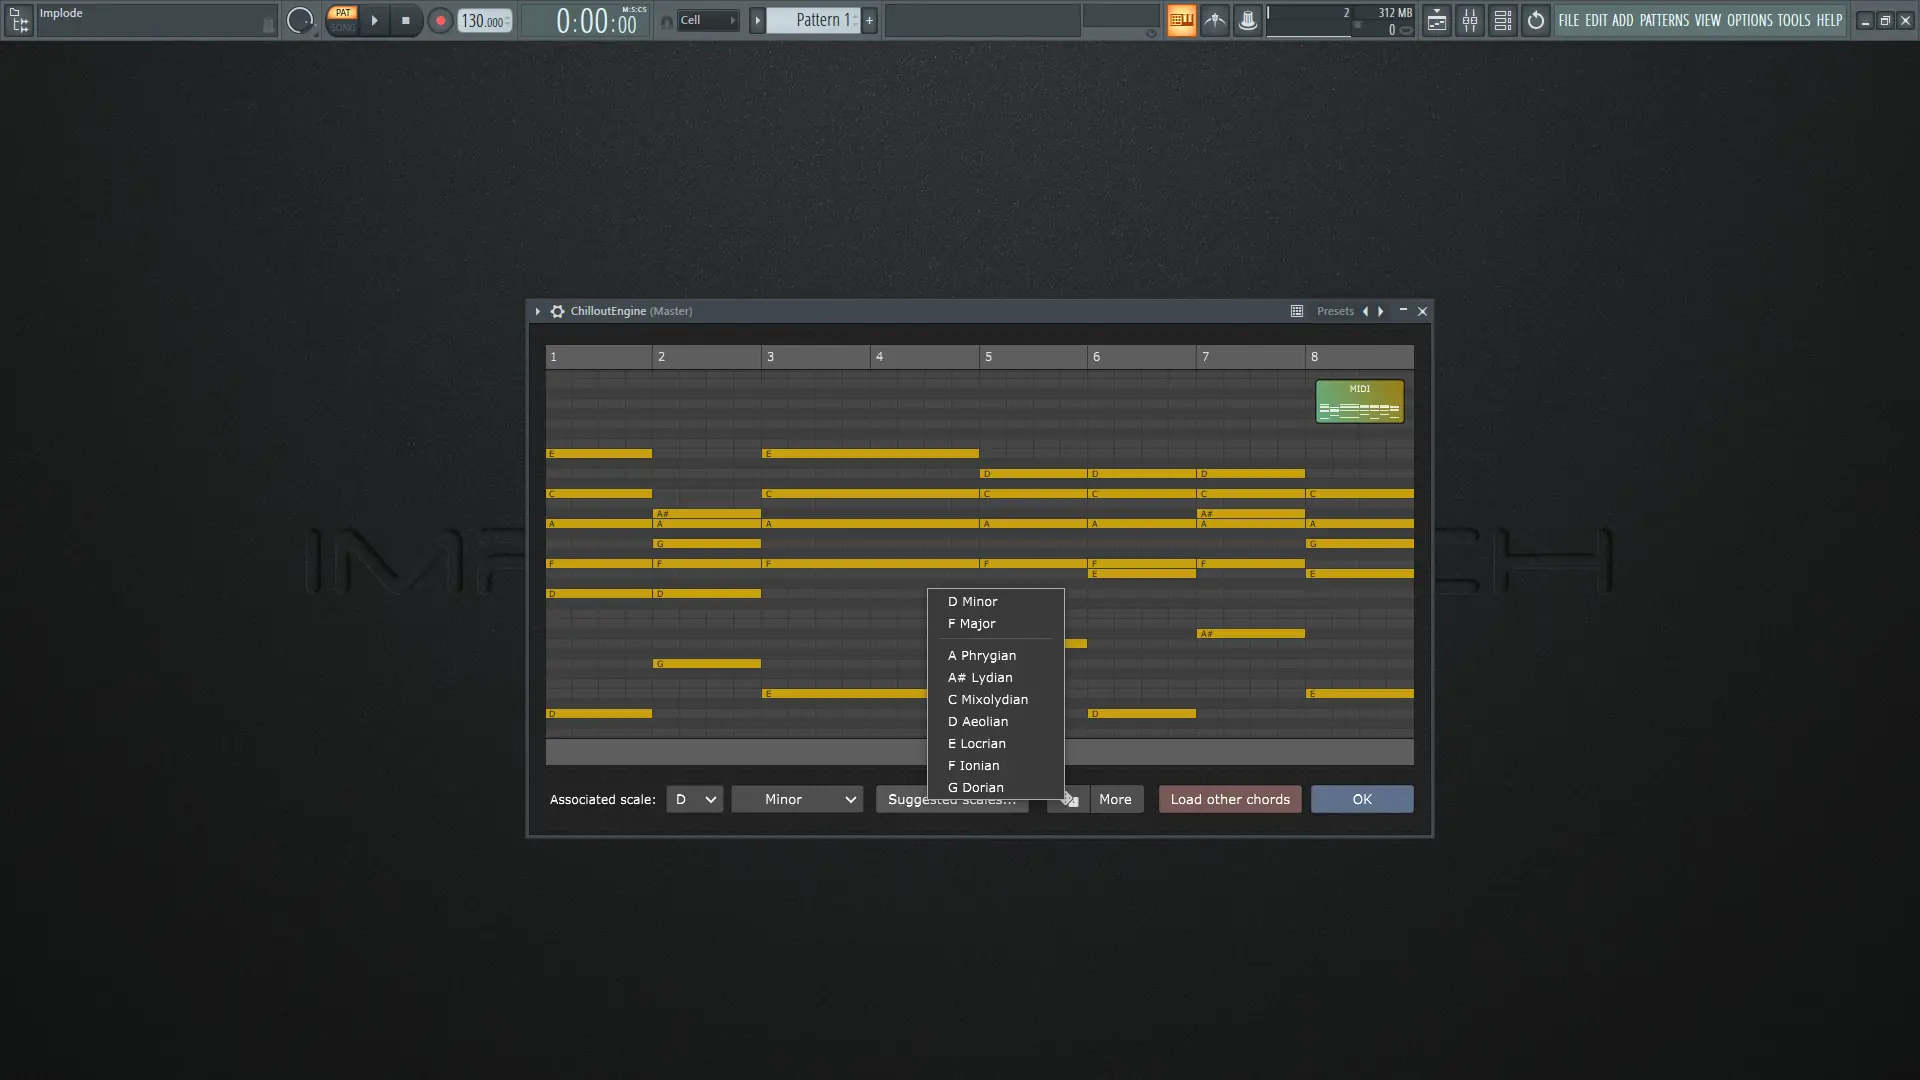Select A Phrygian from scale list
This screenshot has height=1080, width=1920.
[x=982, y=655]
